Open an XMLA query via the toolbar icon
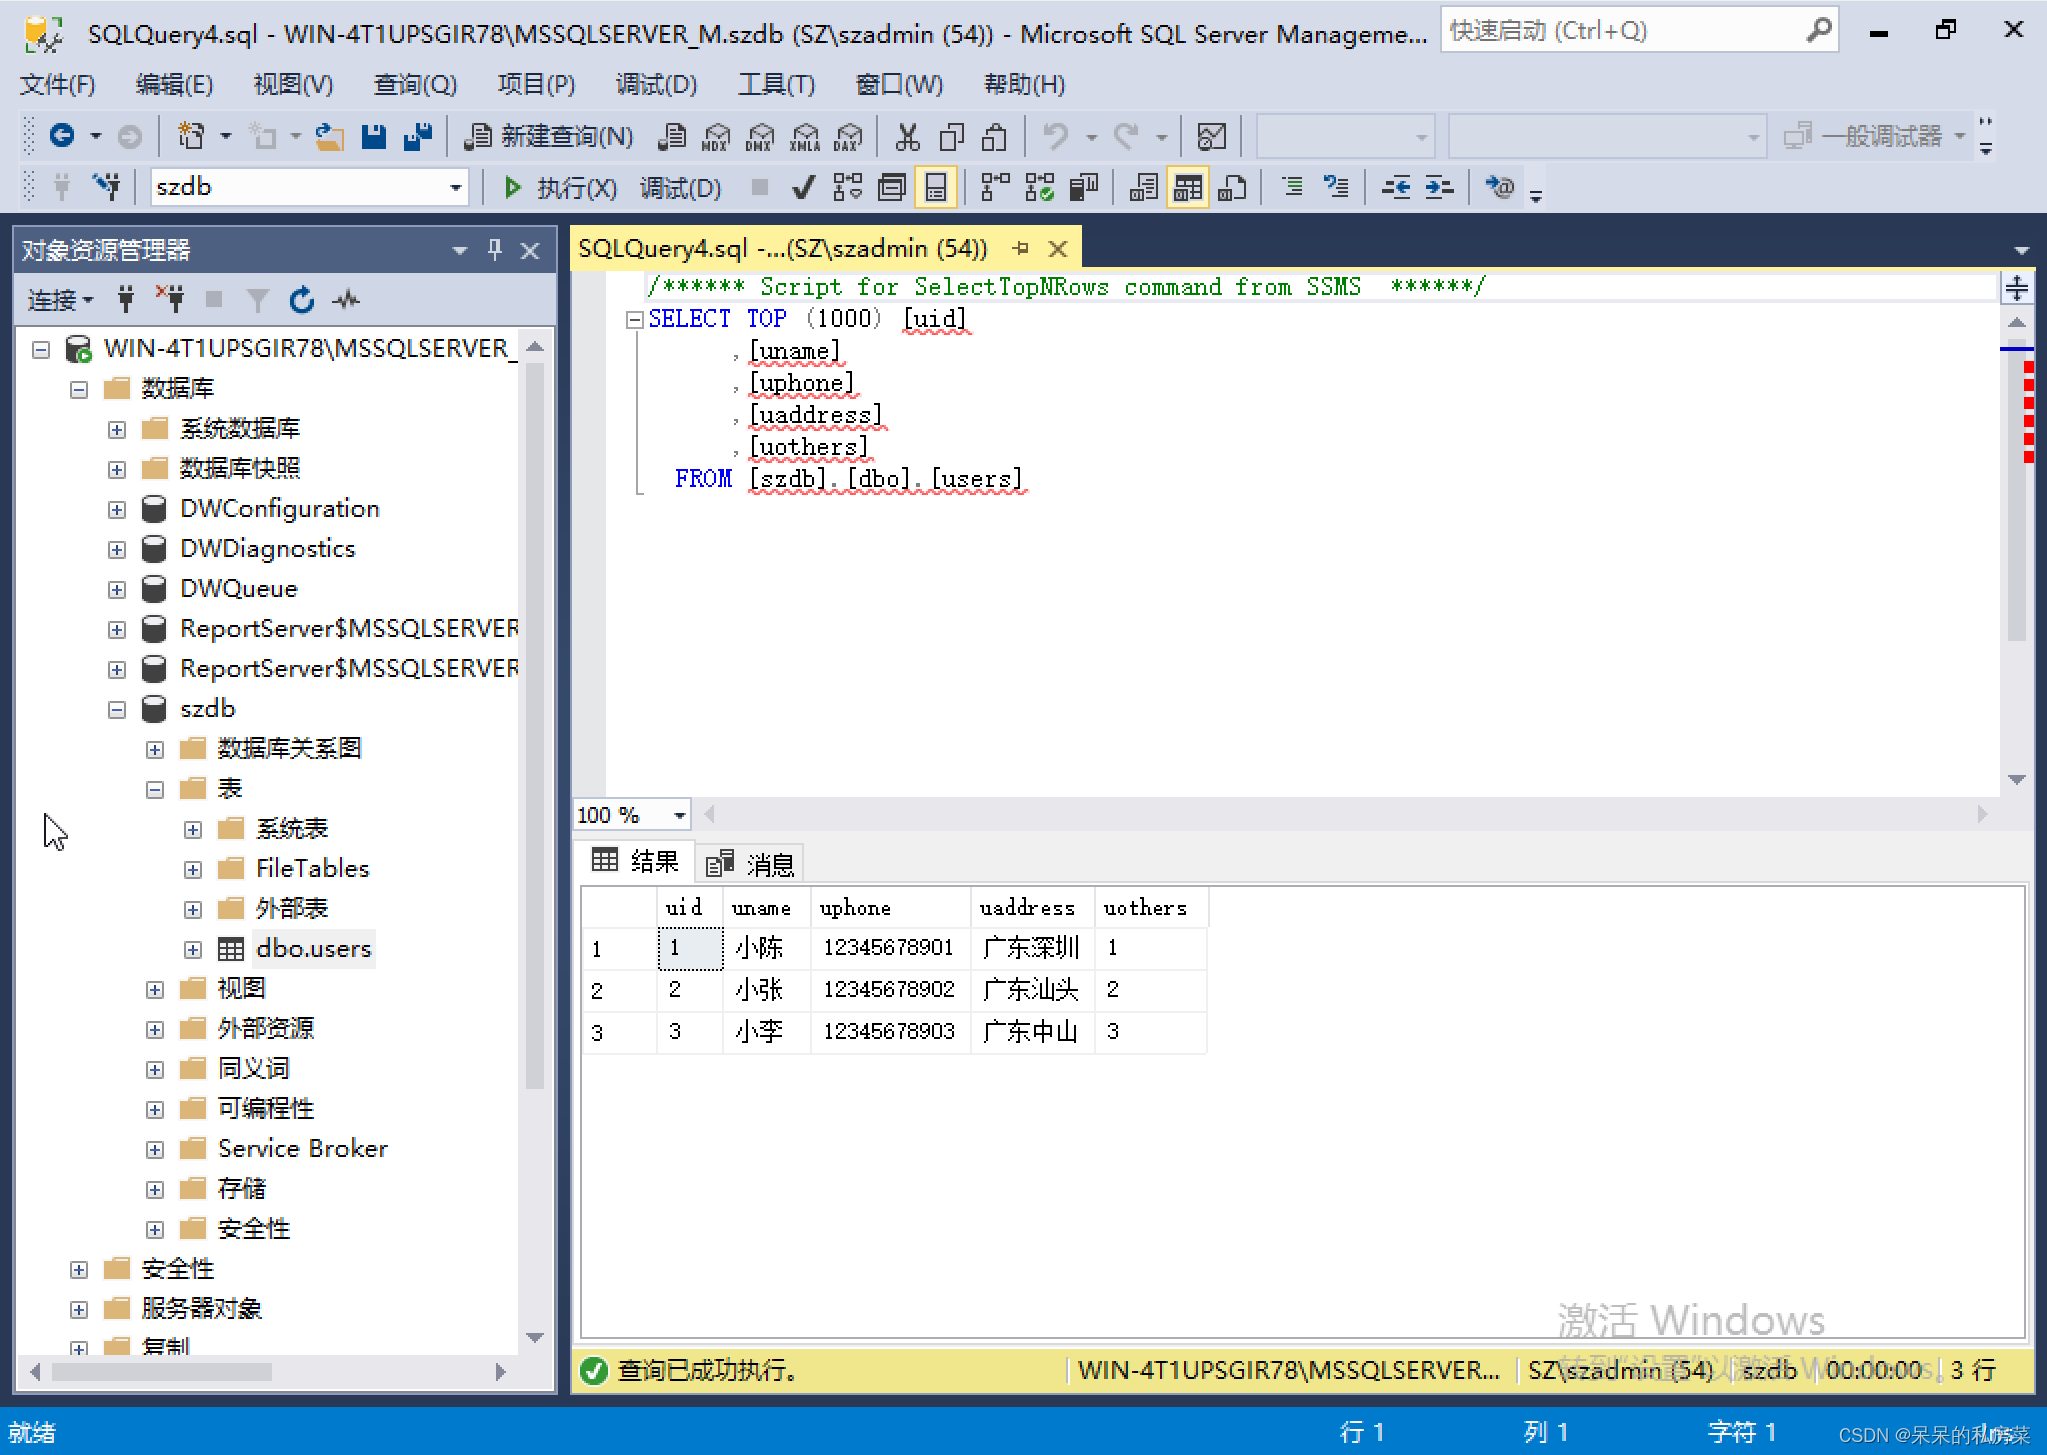 pyautogui.click(x=804, y=136)
